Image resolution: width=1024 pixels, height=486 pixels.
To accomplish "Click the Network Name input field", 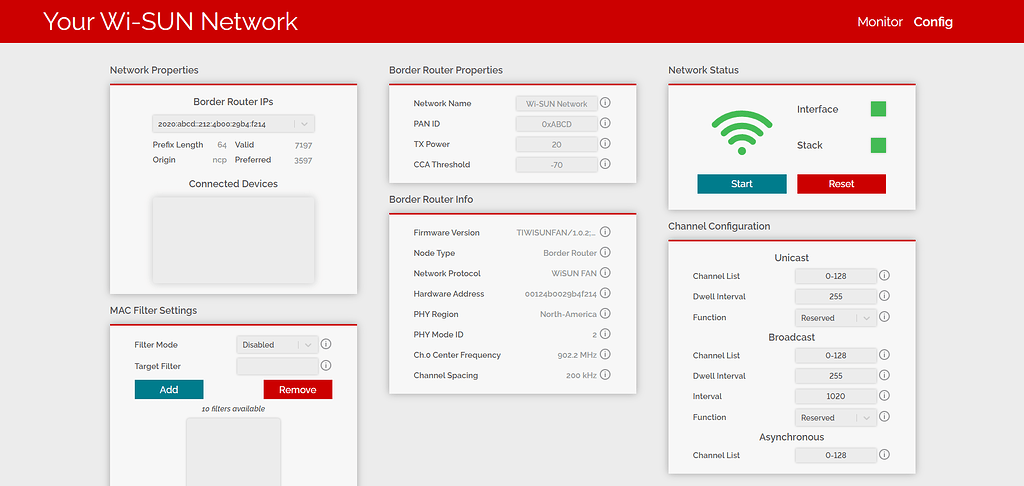I will [x=556, y=104].
